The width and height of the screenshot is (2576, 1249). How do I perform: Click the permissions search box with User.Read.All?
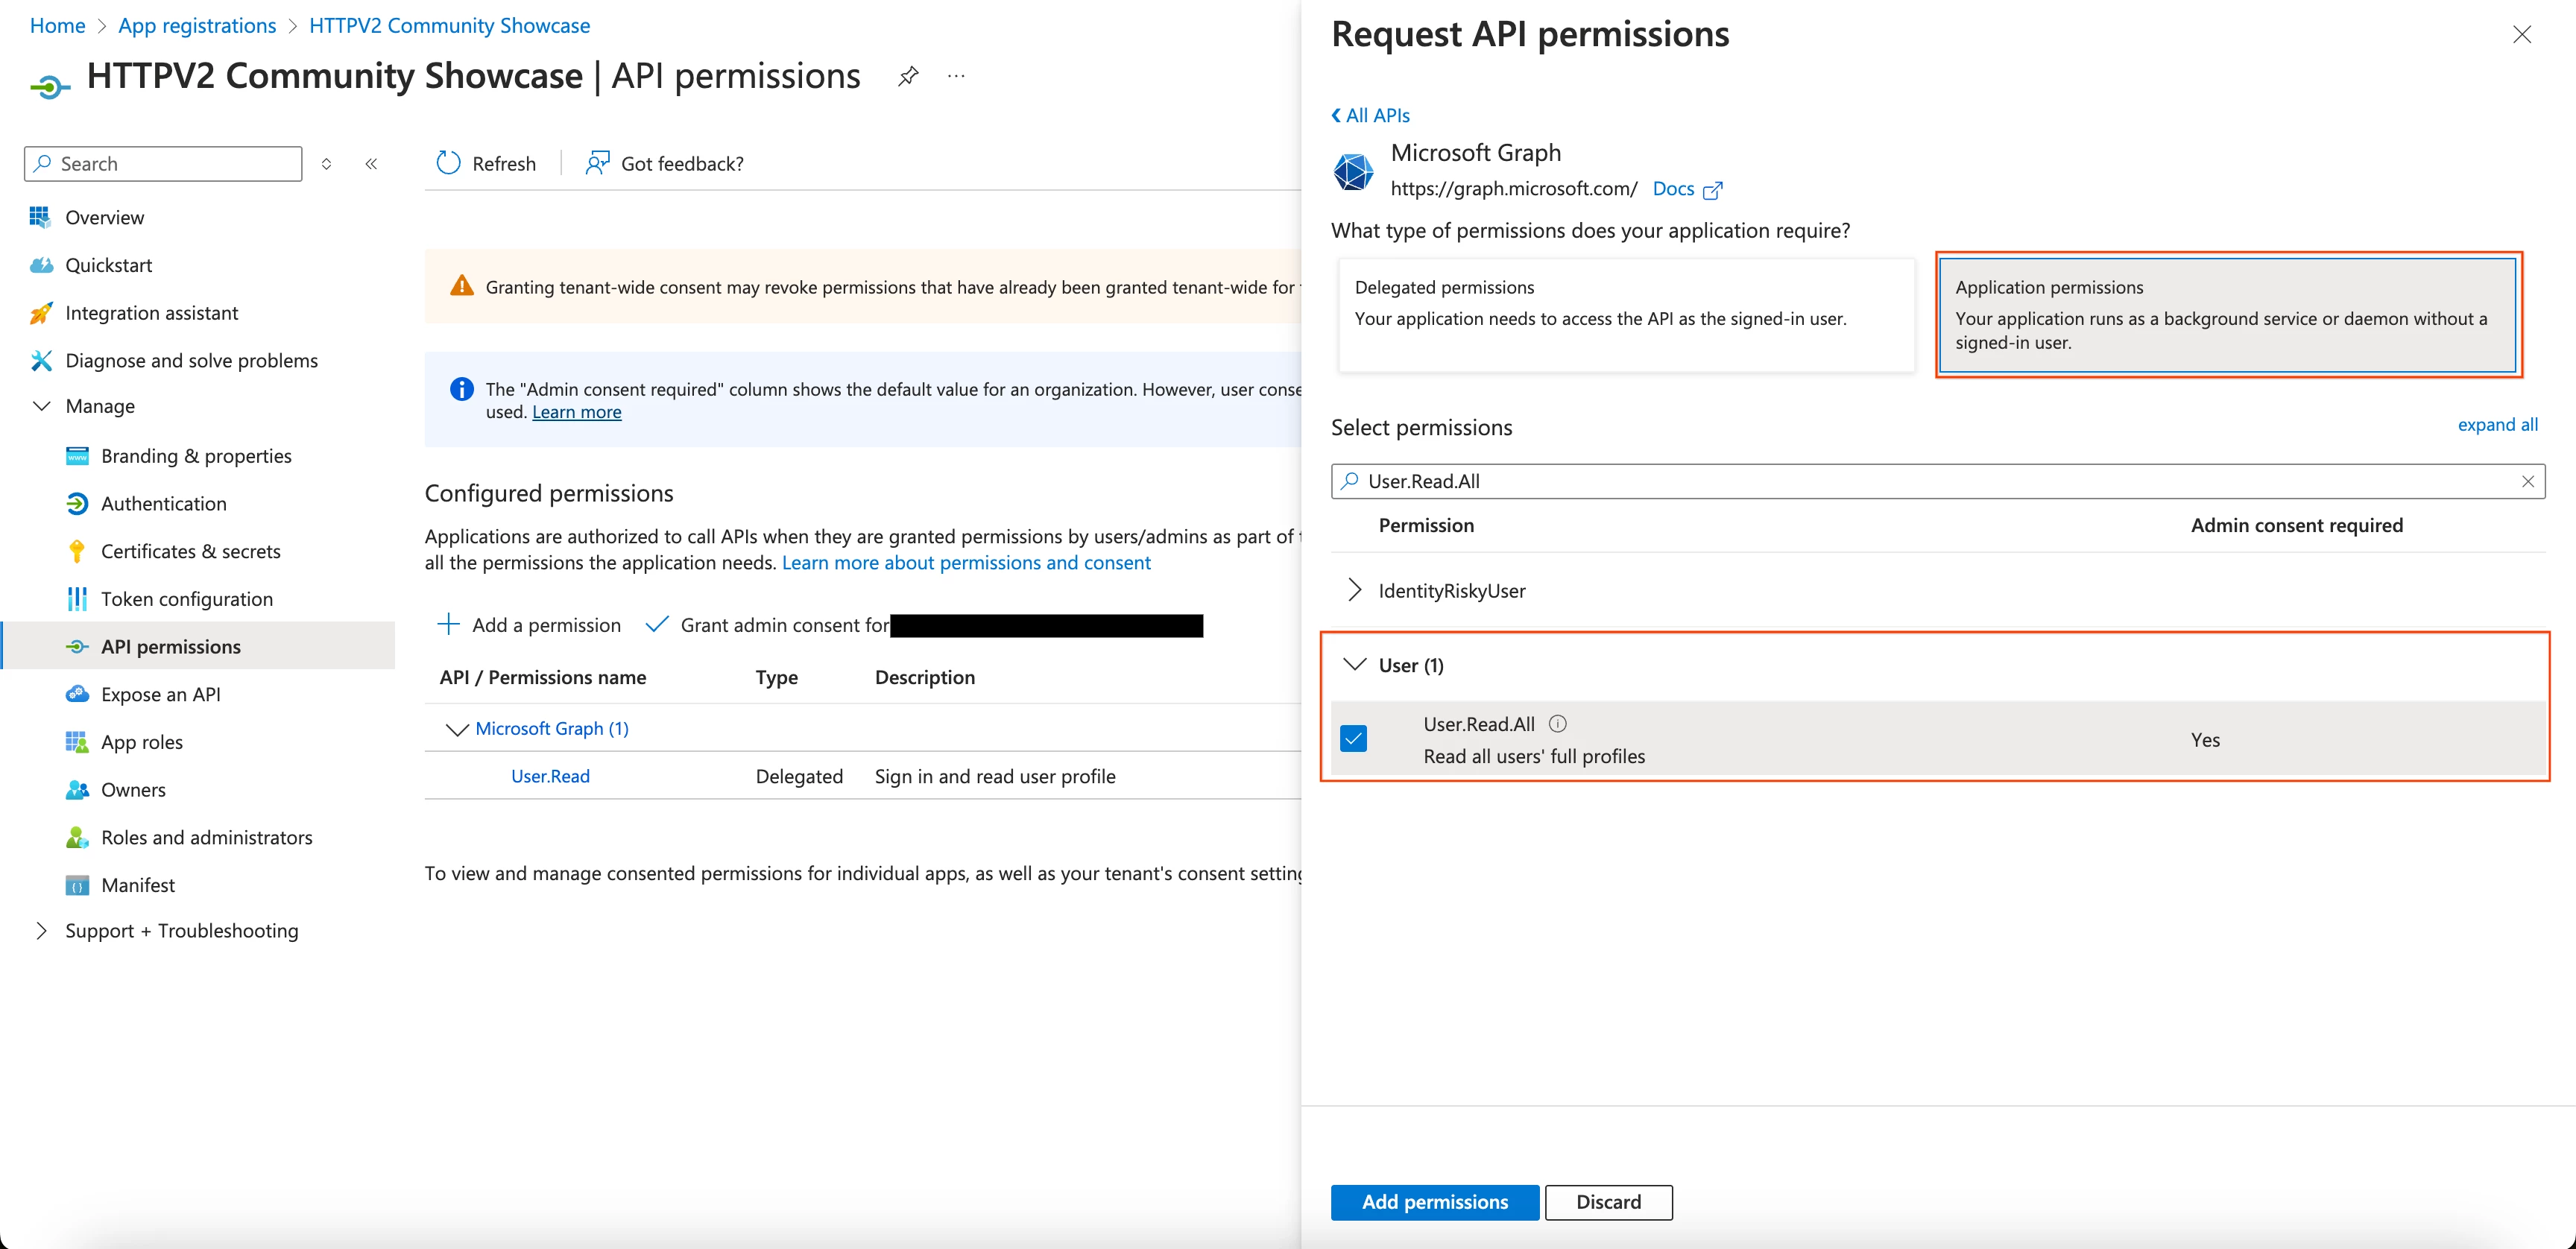[x=1937, y=481]
